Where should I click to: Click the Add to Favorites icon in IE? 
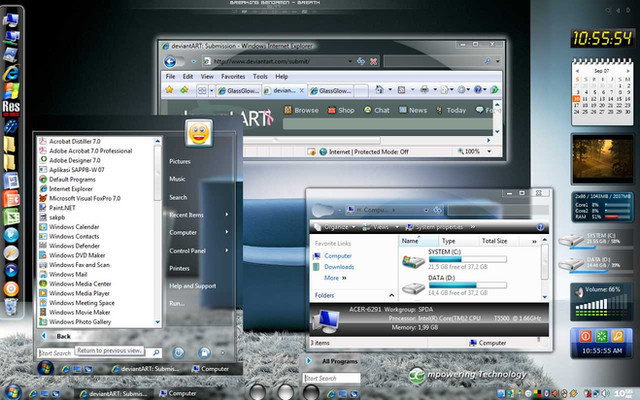184,90
